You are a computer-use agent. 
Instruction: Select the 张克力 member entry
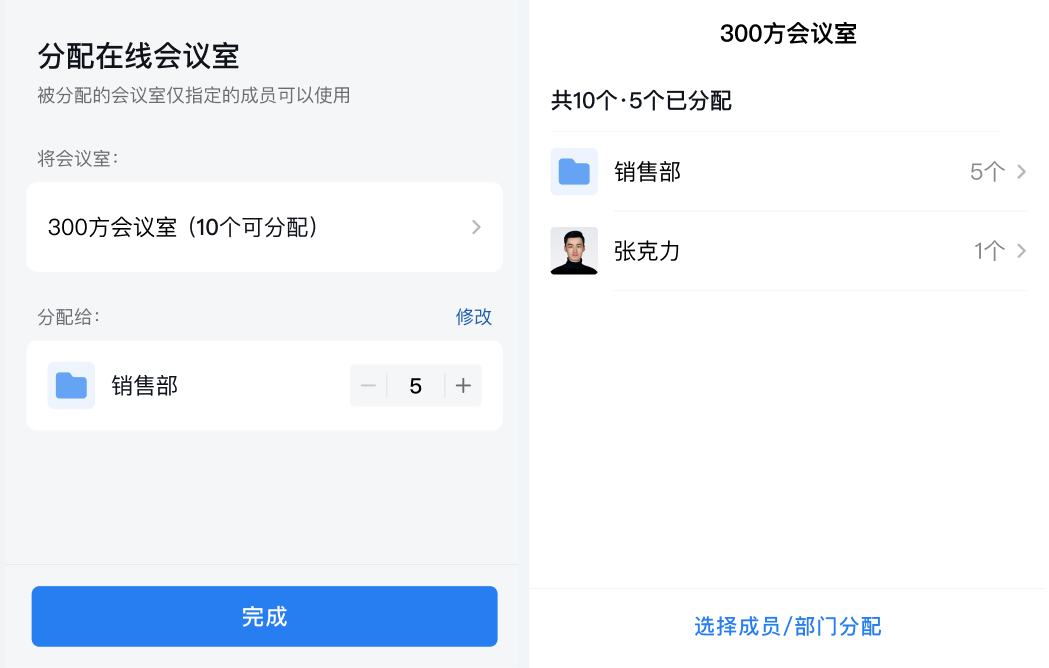pyautogui.click(x=789, y=251)
